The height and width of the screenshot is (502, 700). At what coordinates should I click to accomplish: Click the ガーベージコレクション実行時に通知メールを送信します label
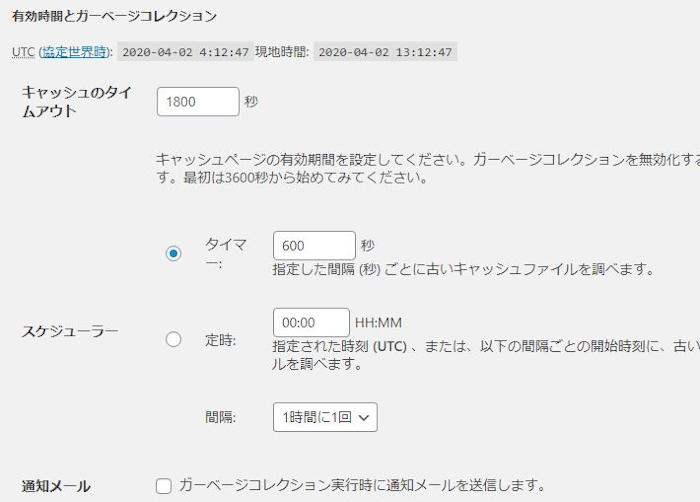coord(362,485)
